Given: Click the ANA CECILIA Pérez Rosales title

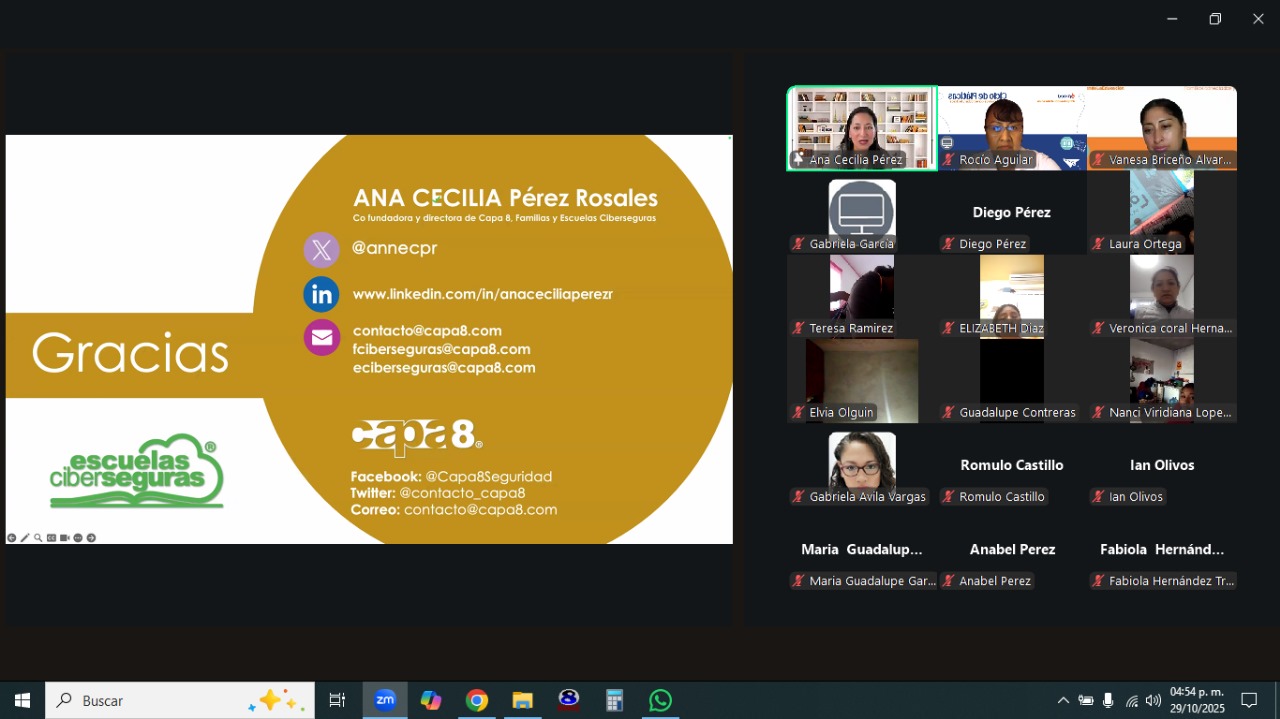Looking at the screenshot, I should point(505,197).
